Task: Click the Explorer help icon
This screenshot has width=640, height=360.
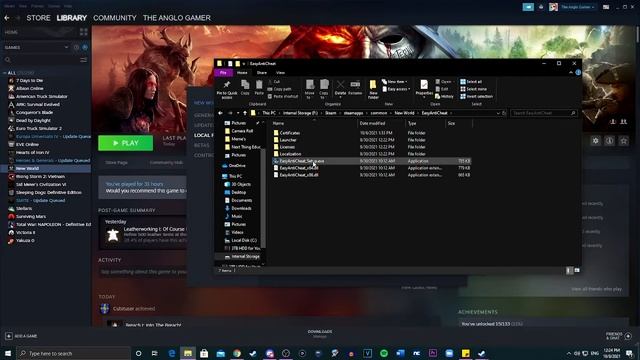Action: 578,73
